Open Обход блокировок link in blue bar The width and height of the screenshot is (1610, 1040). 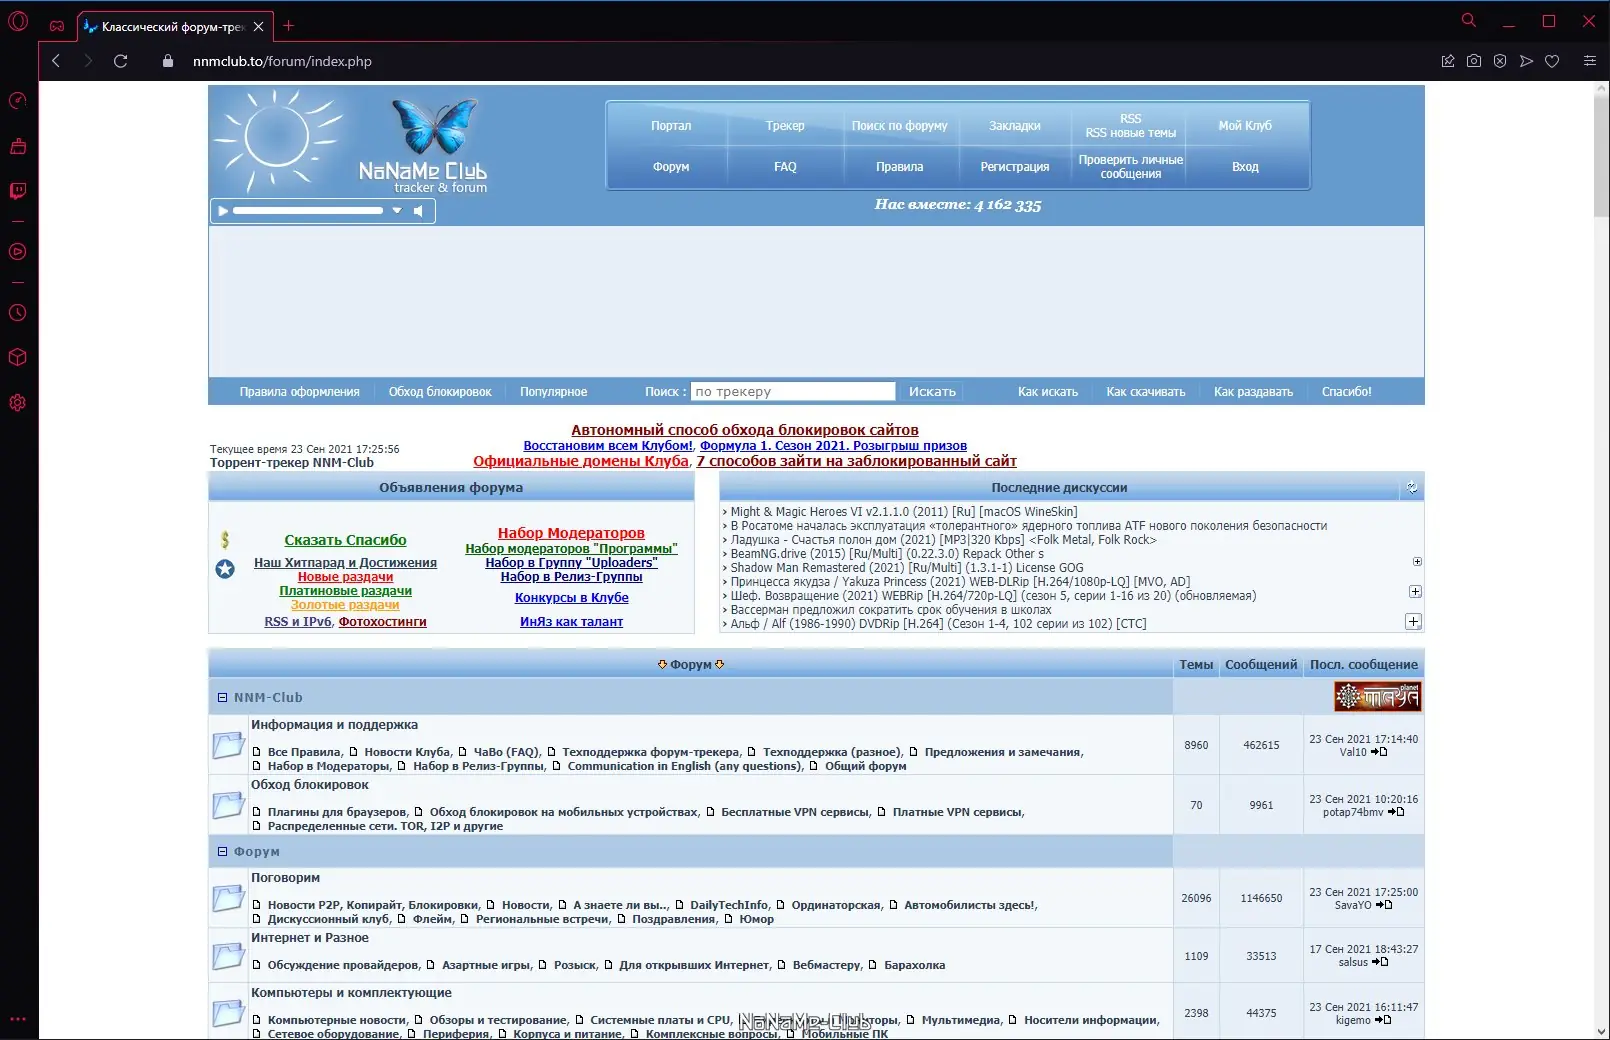coord(440,392)
